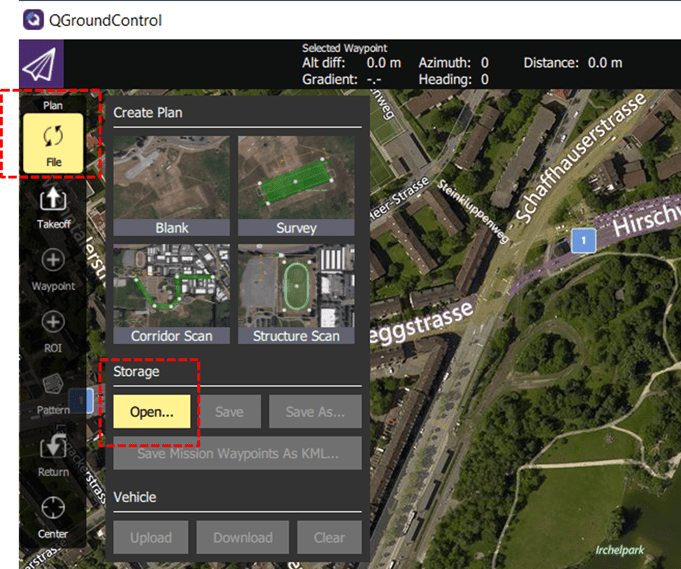681x569 pixels.
Task: Click the Open... storage button
Action: 152,411
